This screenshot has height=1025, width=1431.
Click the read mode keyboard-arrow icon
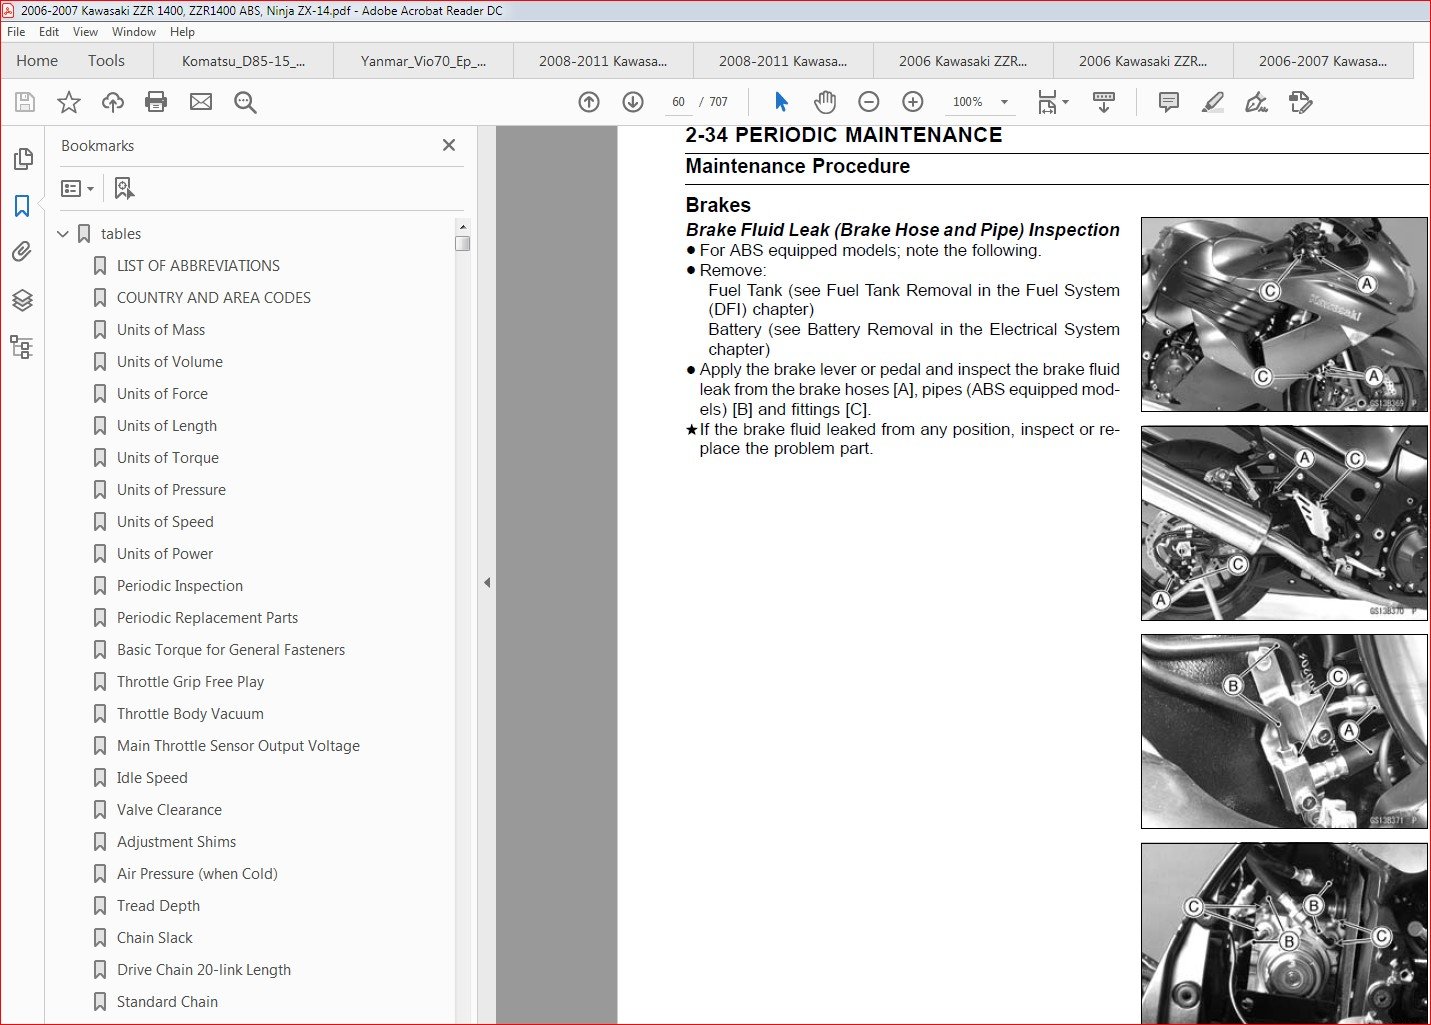[1104, 102]
